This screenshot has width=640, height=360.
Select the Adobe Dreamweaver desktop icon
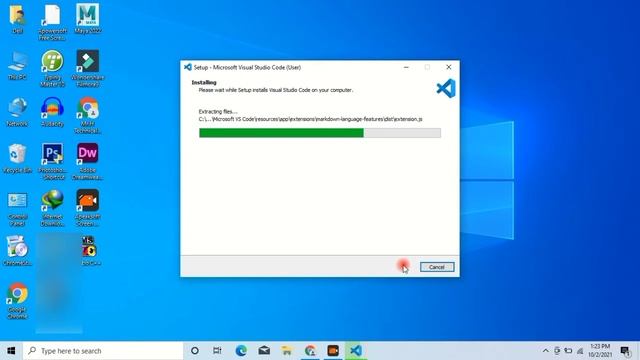point(88,162)
